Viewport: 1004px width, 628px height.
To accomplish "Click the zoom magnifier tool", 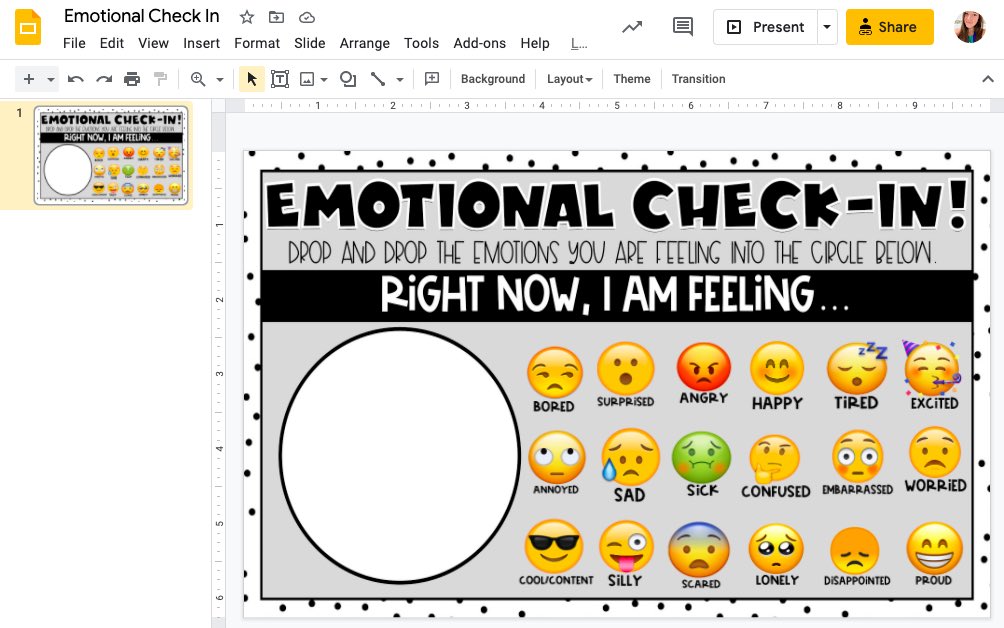I will click(198, 79).
